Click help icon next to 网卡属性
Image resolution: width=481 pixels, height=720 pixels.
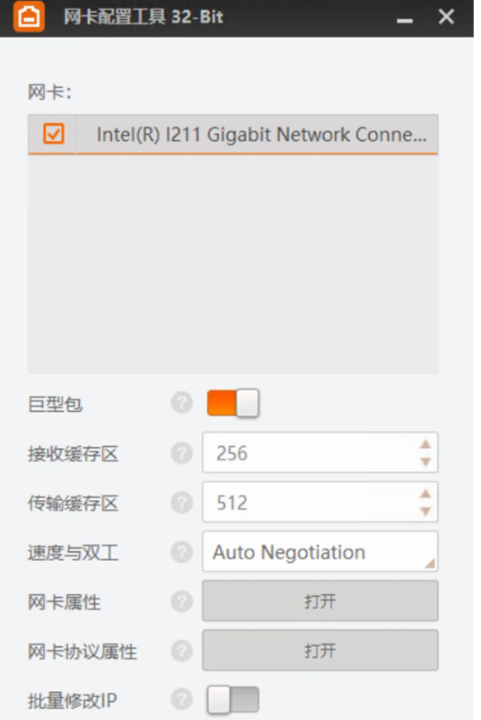(x=182, y=601)
